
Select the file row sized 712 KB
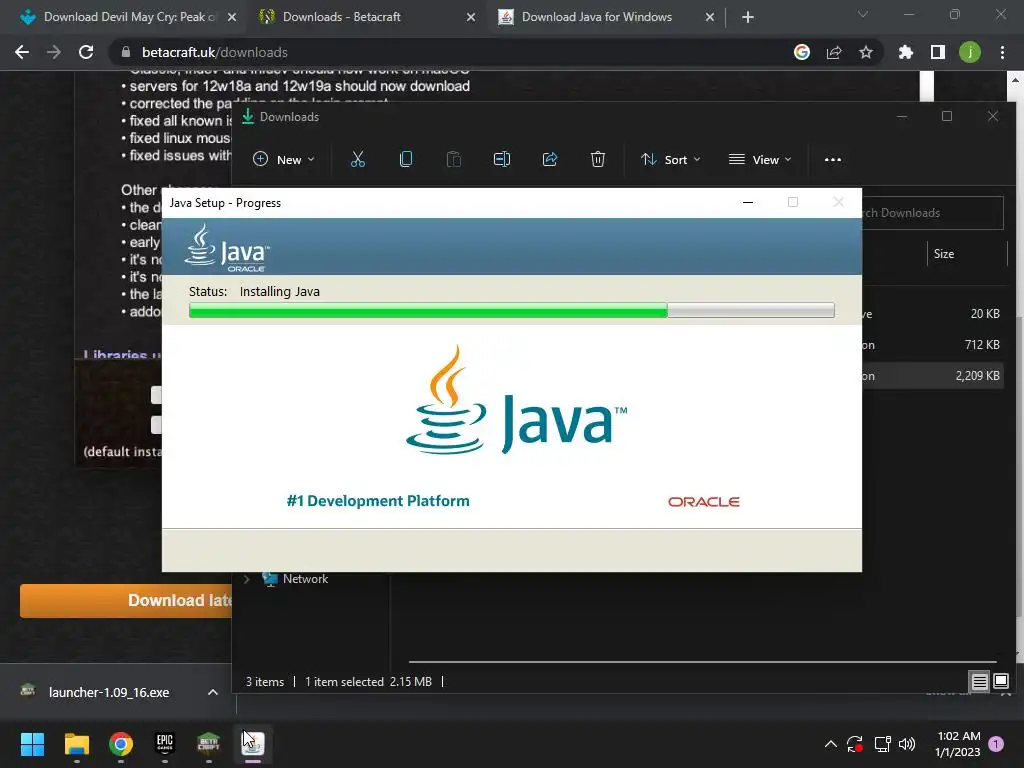(x=934, y=345)
